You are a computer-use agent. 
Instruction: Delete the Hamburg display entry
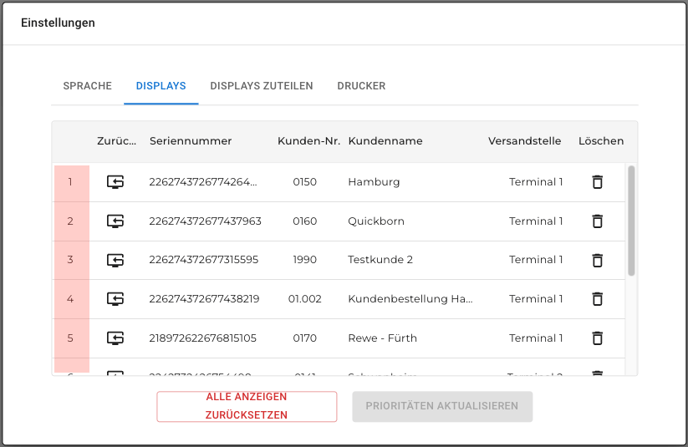pyautogui.click(x=597, y=182)
